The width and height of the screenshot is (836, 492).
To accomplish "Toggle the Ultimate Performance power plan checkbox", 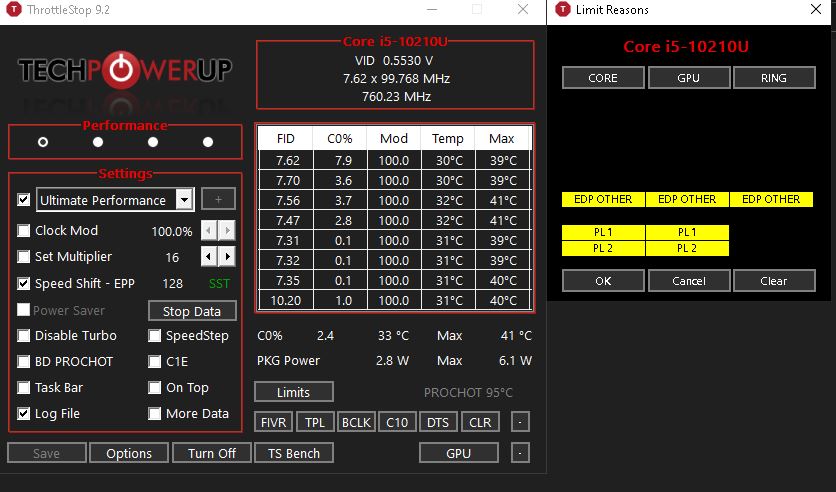I will (23, 199).
